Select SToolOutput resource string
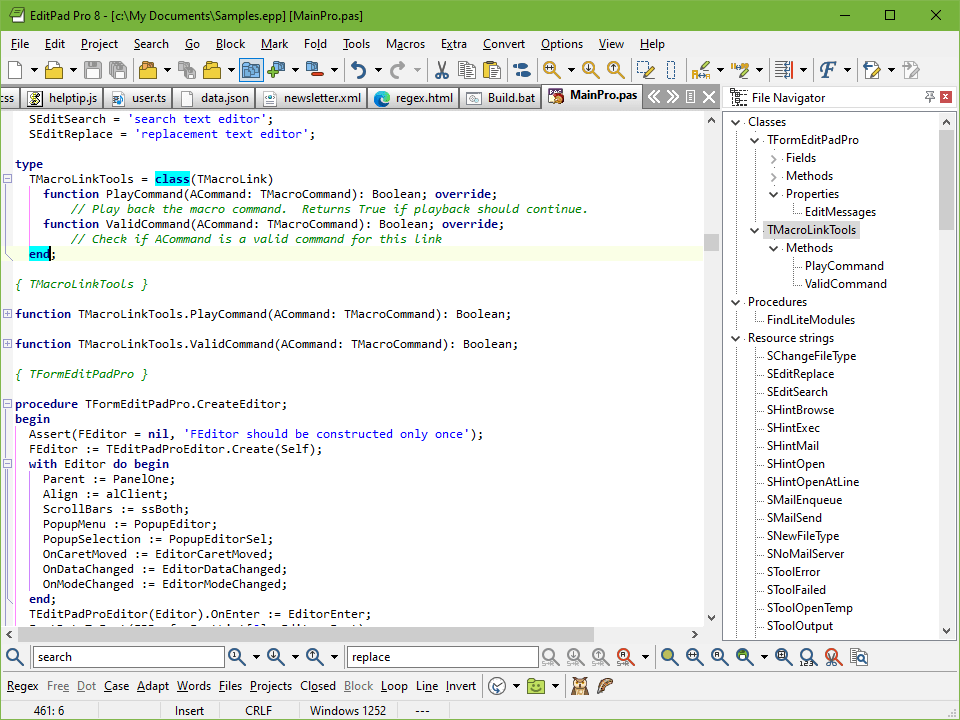 point(800,626)
